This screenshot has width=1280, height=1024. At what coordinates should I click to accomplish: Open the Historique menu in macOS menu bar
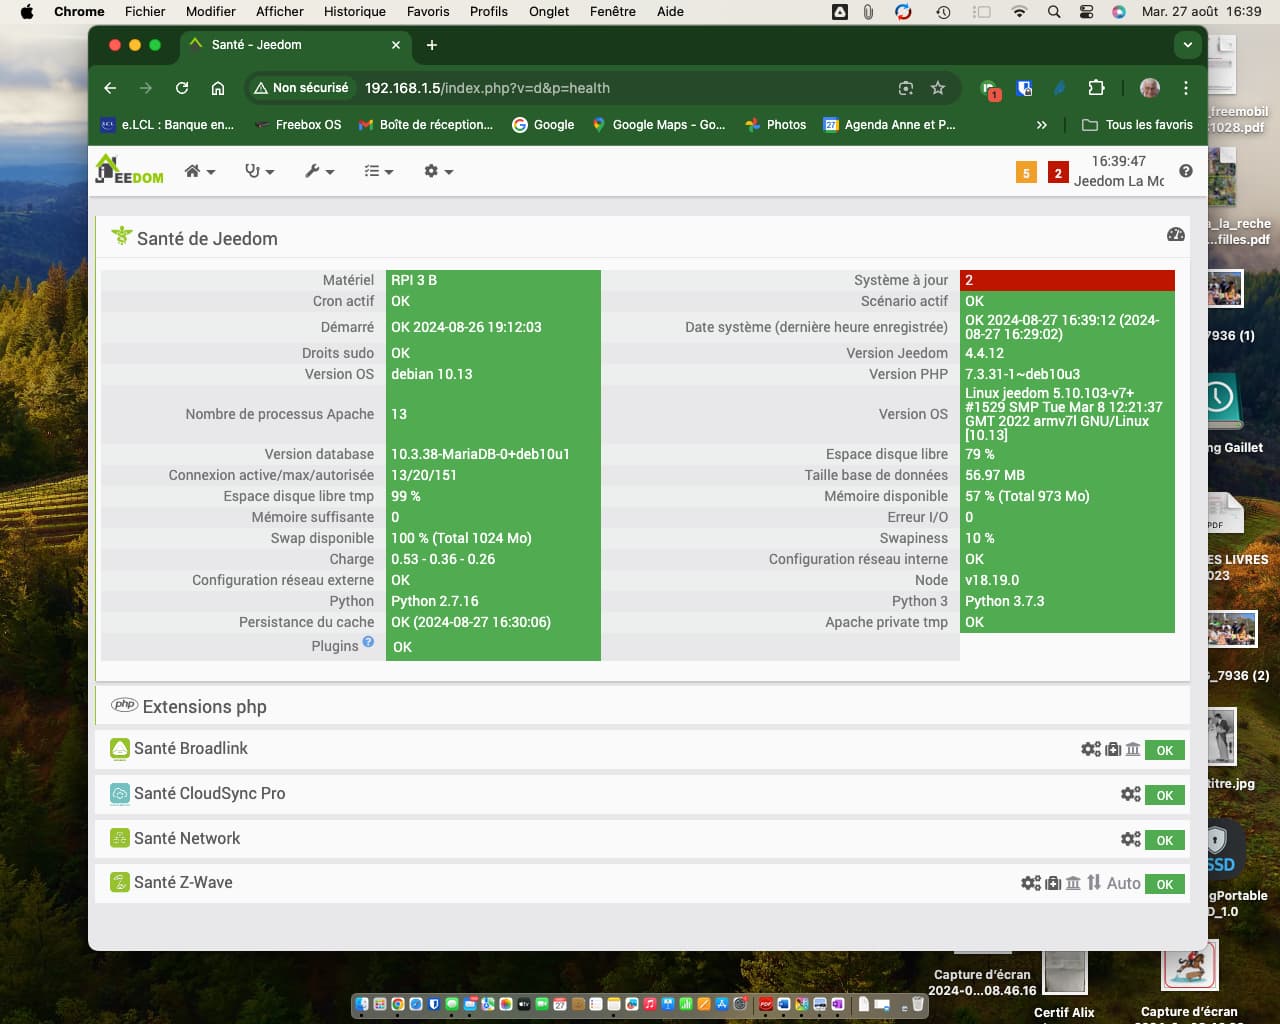(x=354, y=12)
